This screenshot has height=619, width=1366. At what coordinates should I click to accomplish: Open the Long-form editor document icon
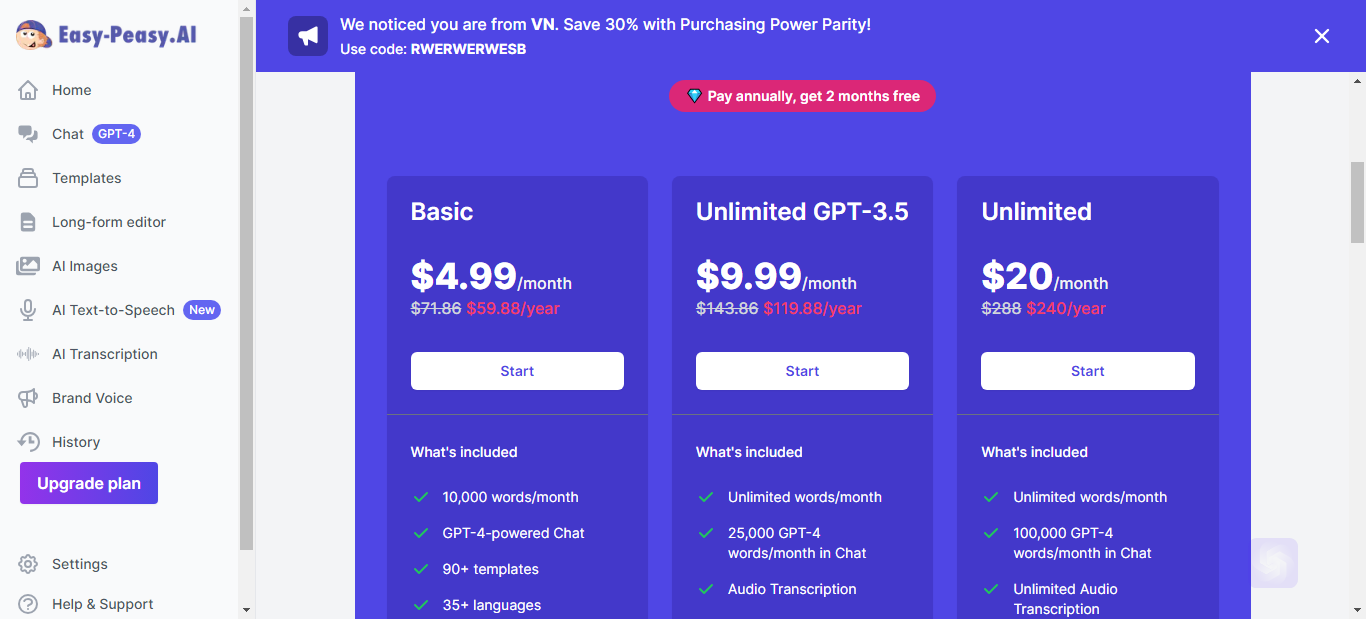click(x=28, y=222)
